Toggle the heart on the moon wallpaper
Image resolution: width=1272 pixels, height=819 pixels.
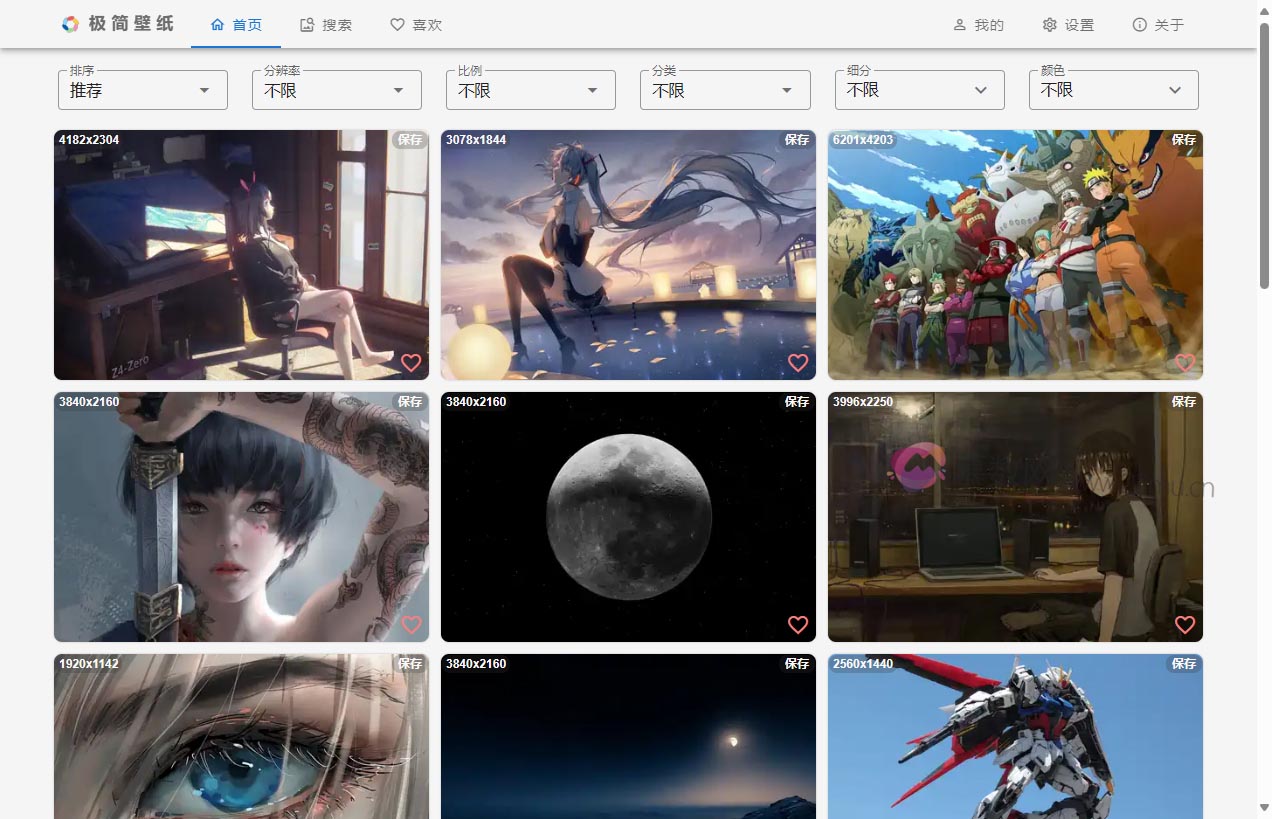coord(798,624)
